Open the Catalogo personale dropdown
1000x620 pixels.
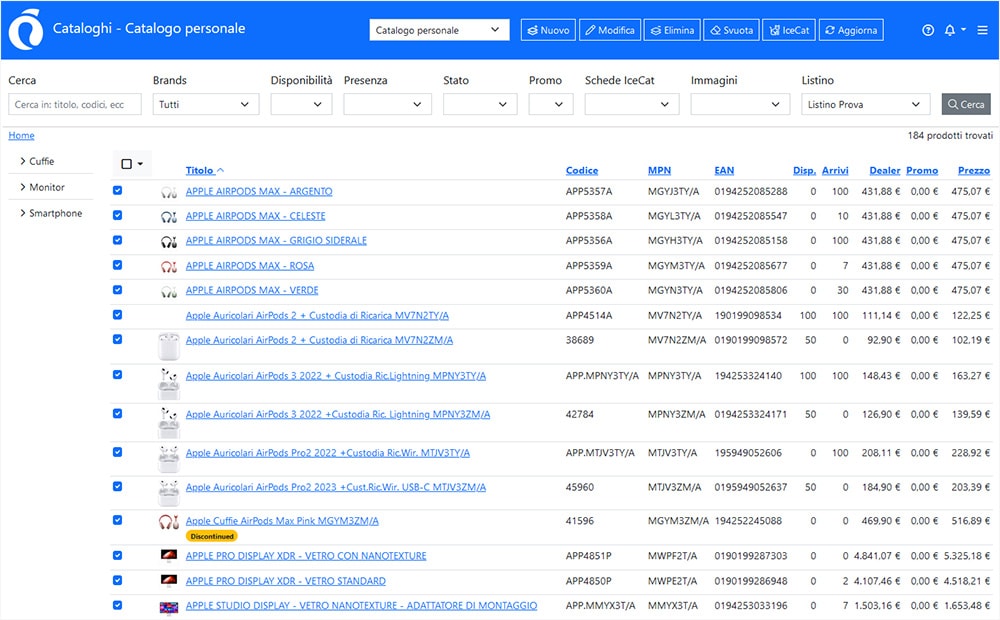point(439,30)
